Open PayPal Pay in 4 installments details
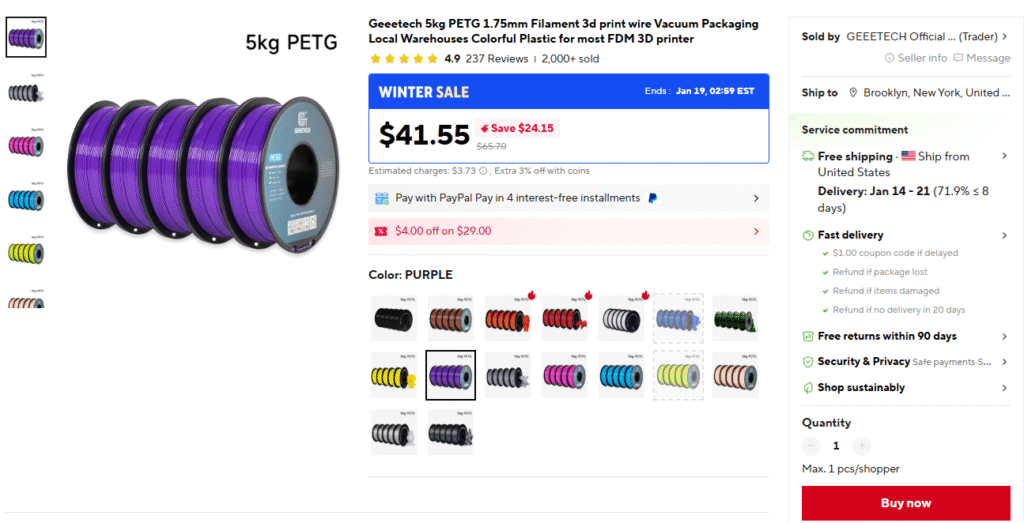The height and width of the screenshot is (523, 1024). [568, 198]
